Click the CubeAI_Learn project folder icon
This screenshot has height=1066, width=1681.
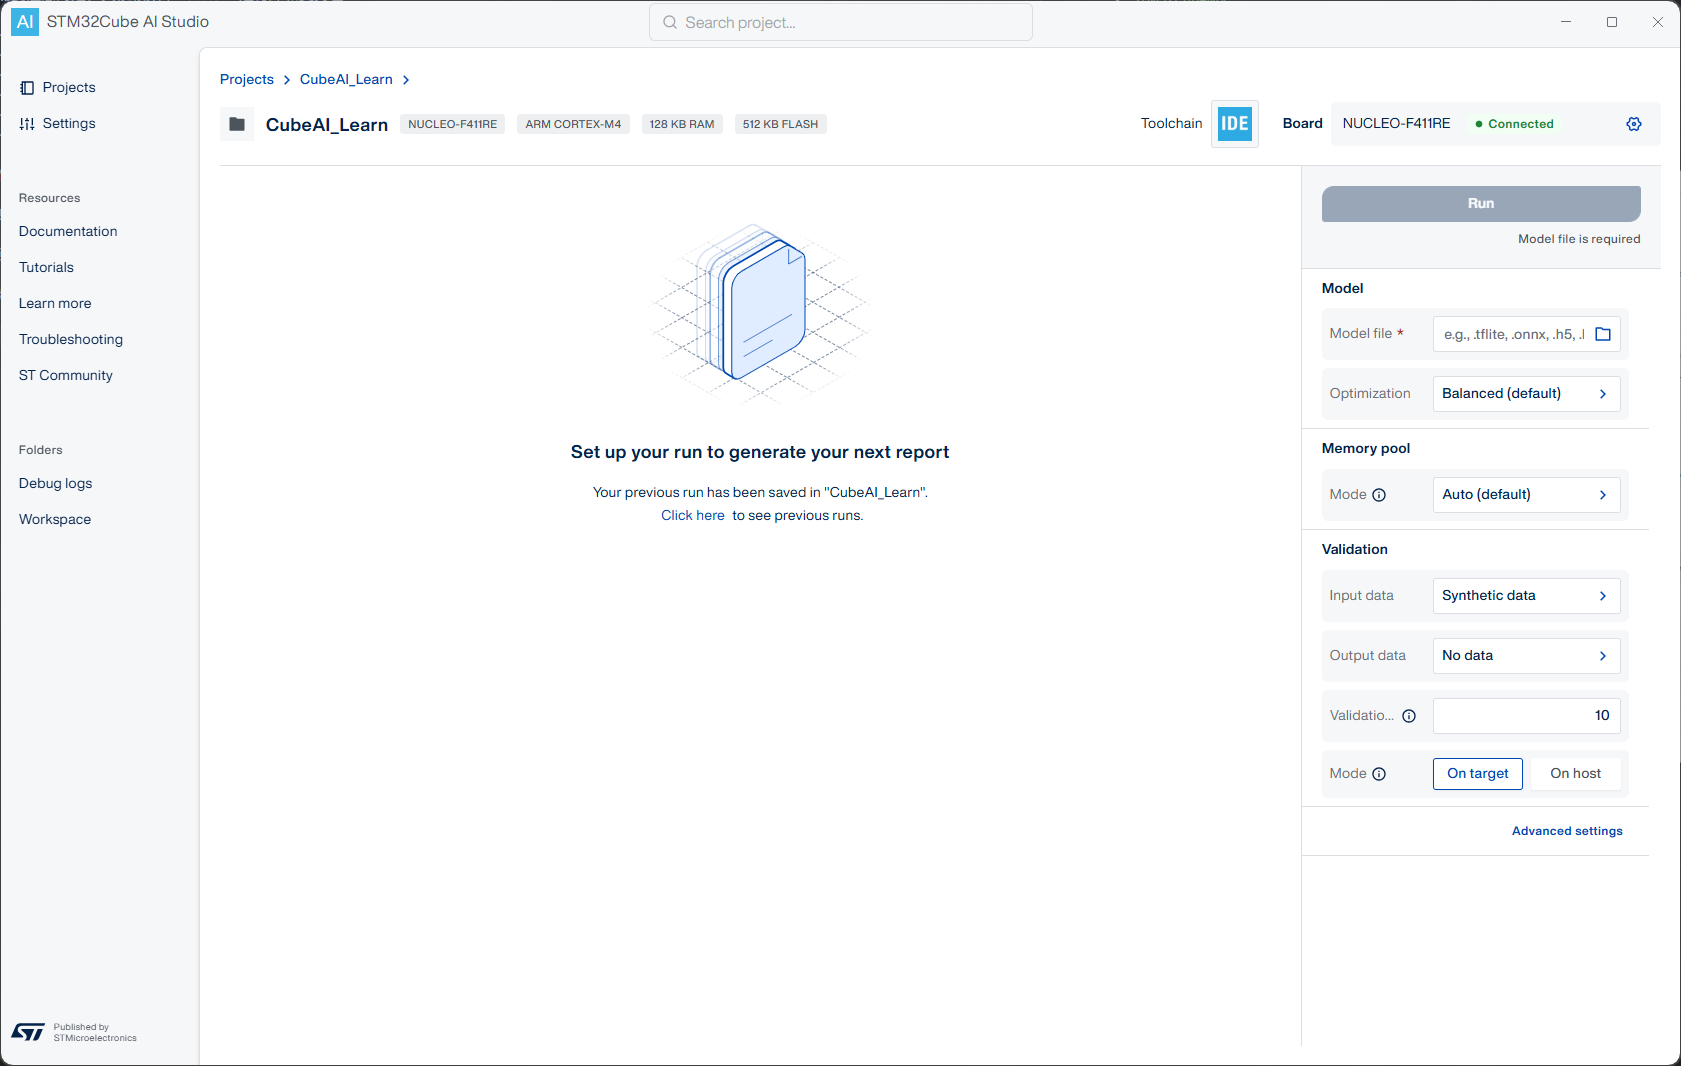pos(237,124)
